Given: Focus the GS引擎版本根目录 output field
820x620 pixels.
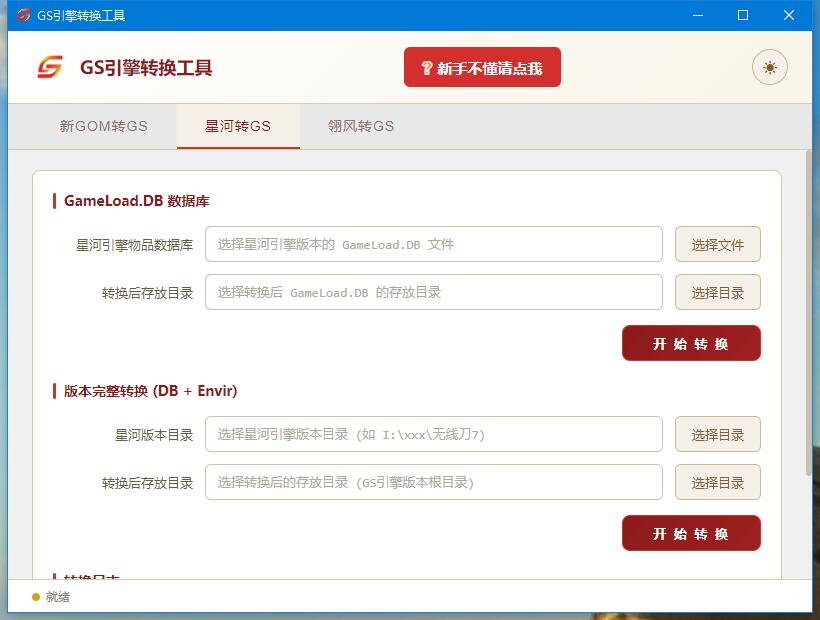Looking at the screenshot, I should [x=434, y=482].
